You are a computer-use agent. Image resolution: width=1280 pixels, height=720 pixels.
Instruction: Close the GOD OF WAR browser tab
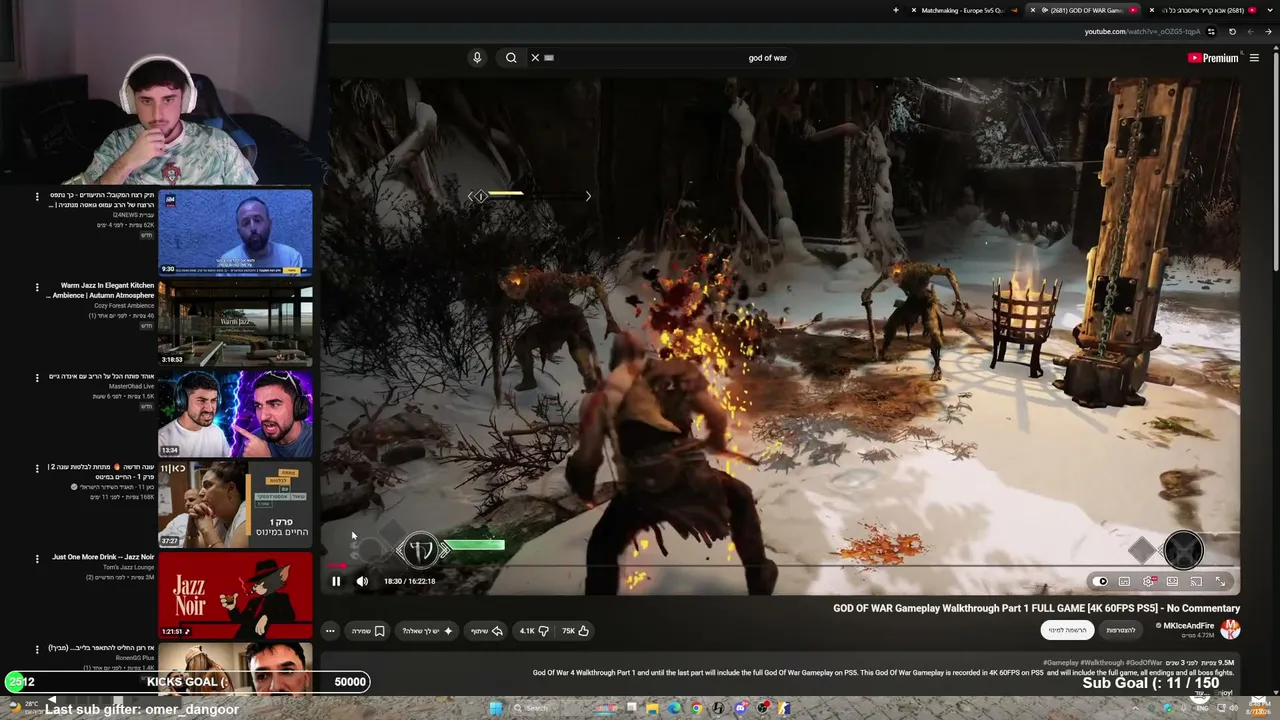(1033, 10)
